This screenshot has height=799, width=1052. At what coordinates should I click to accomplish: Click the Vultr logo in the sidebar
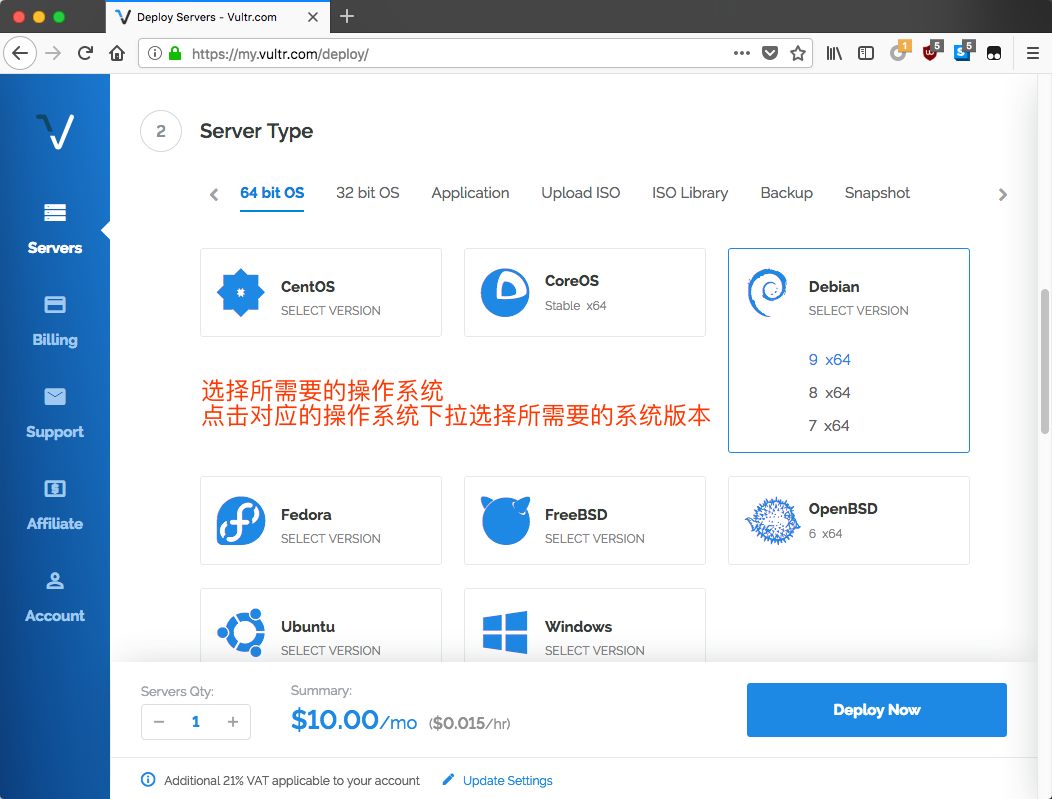click(x=55, y=131)
